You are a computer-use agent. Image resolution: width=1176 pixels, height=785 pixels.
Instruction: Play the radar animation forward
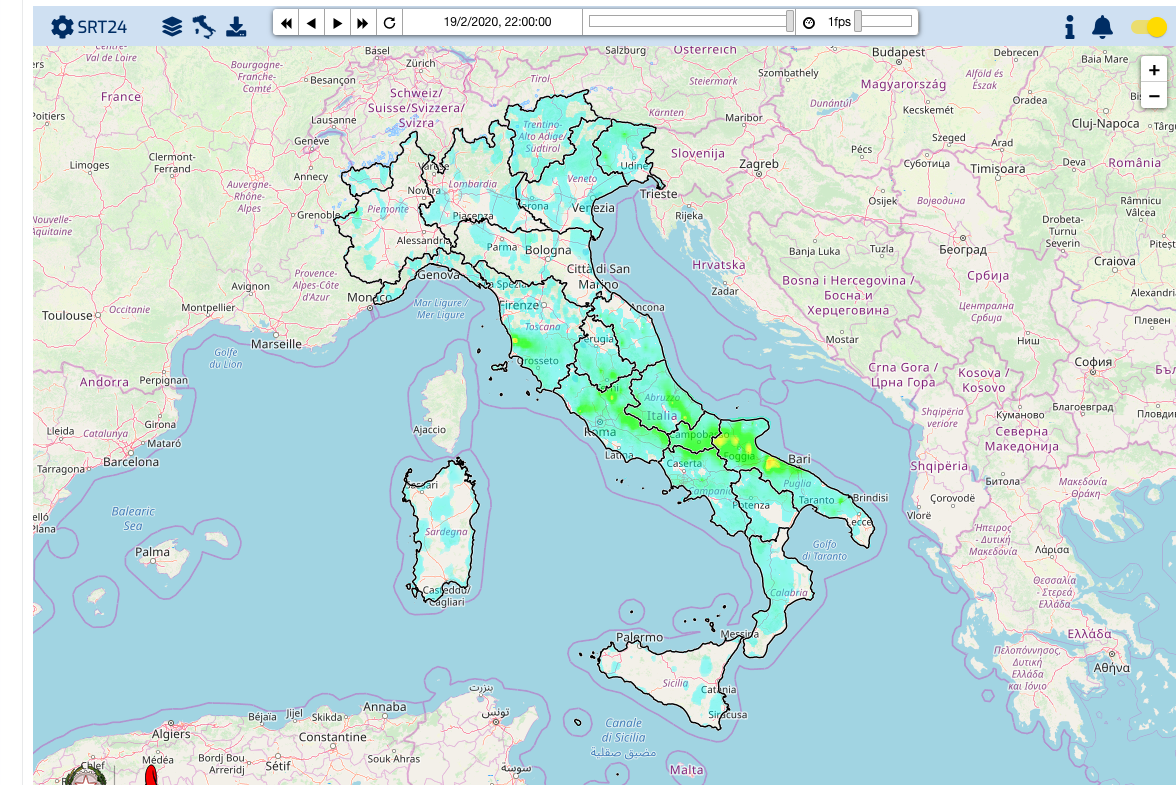point(338,22)
